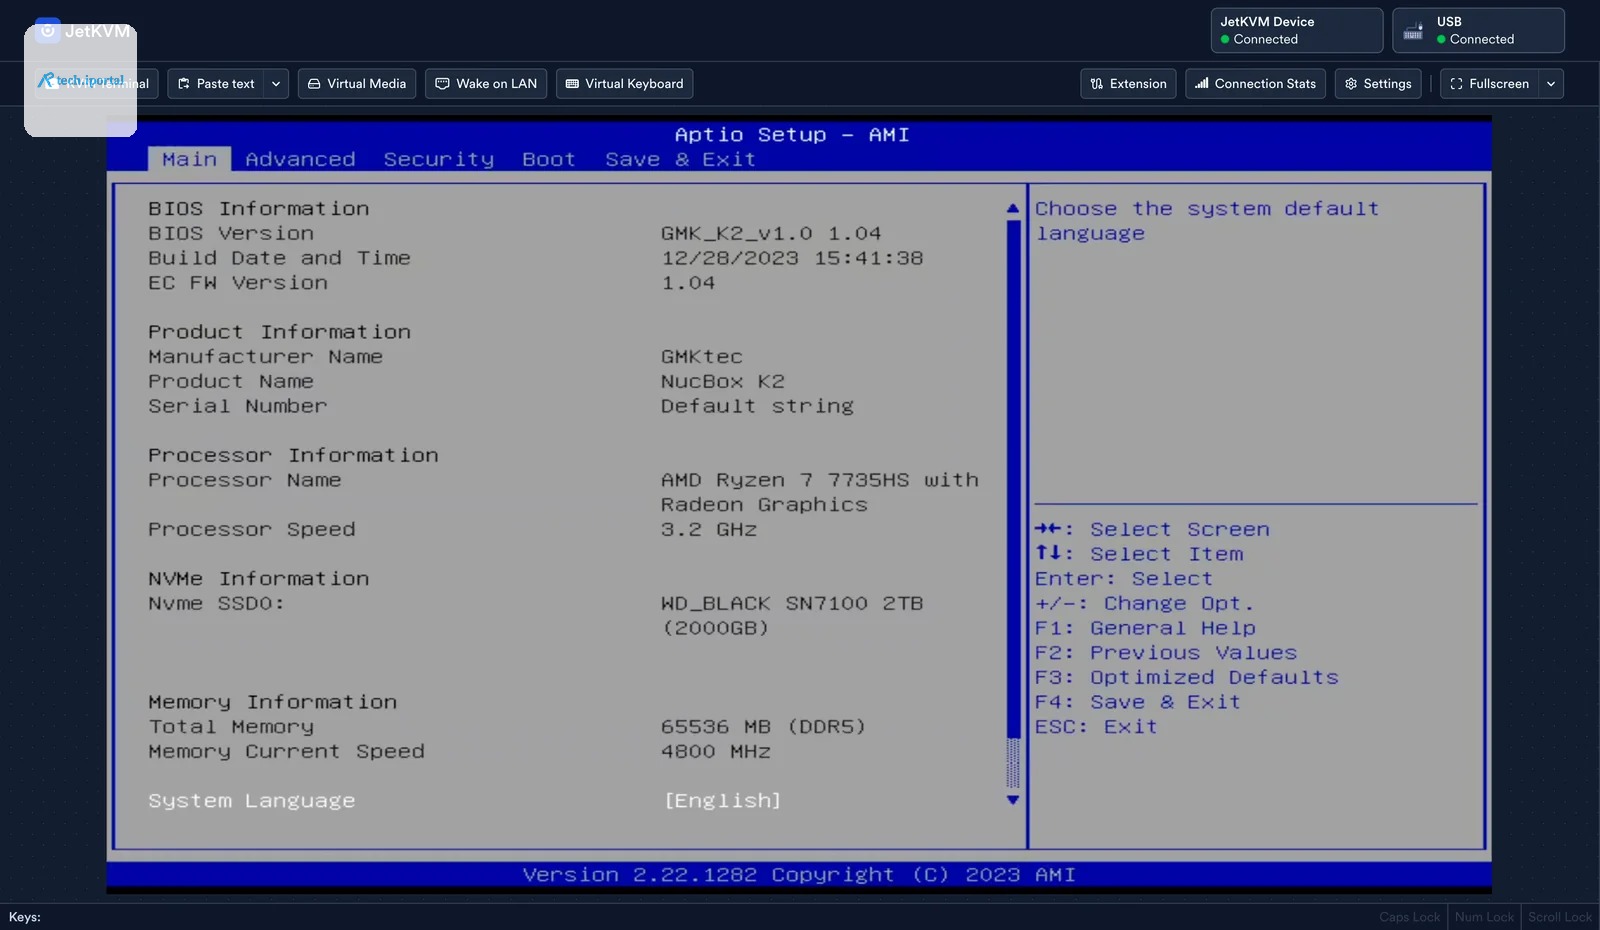This screenshot has width=1600, height=930.
Task: Select the System Language option
Action: [252, 801]
